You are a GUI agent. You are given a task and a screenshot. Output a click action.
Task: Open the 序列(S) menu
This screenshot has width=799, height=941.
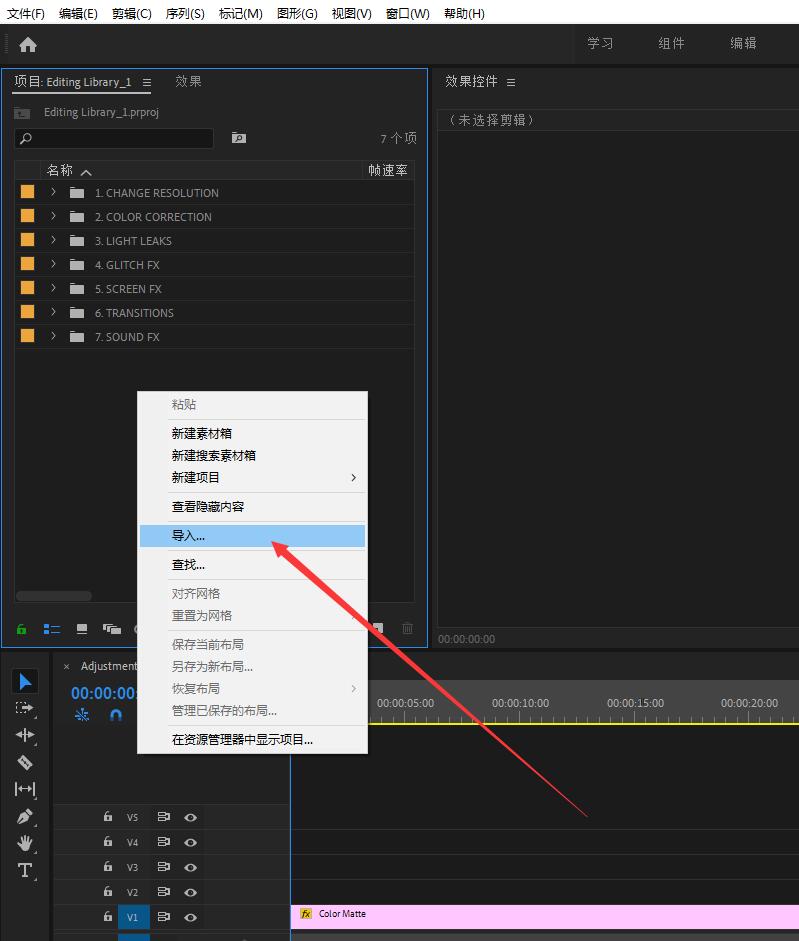click(x=185, y=13)
